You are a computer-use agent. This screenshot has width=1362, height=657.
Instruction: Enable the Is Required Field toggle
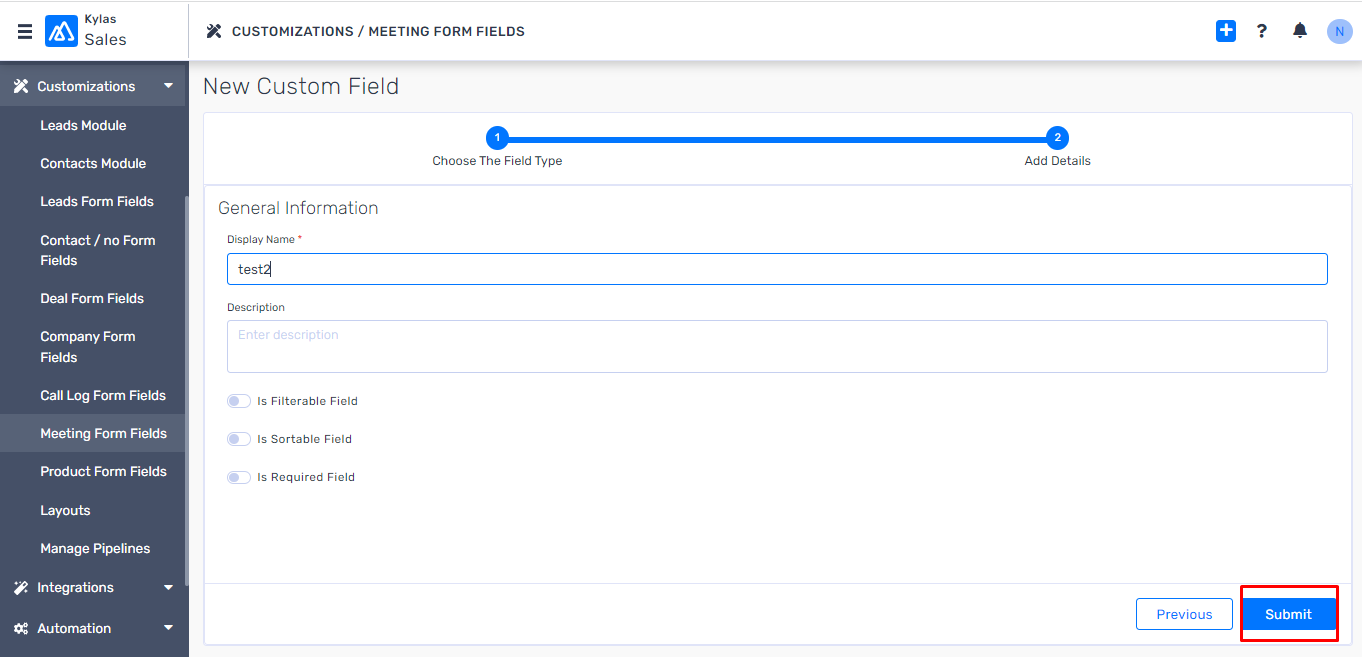click(x=238, y=477)
